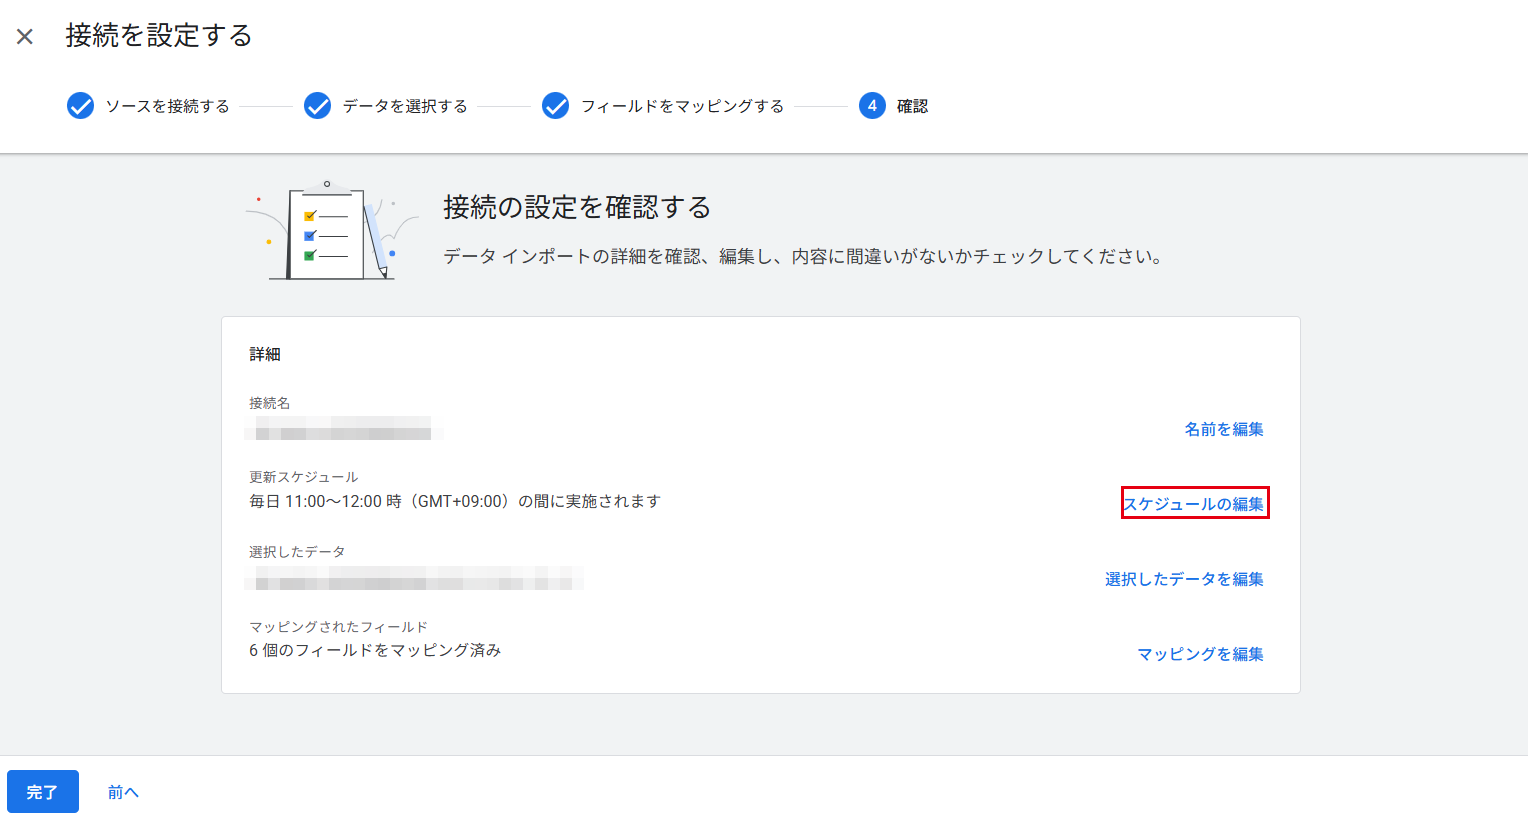Screen dimensions: 1528x817
Task: Click the 接続の設定を確認する heading
Action: pyautogui.click(x=577, y=207)
